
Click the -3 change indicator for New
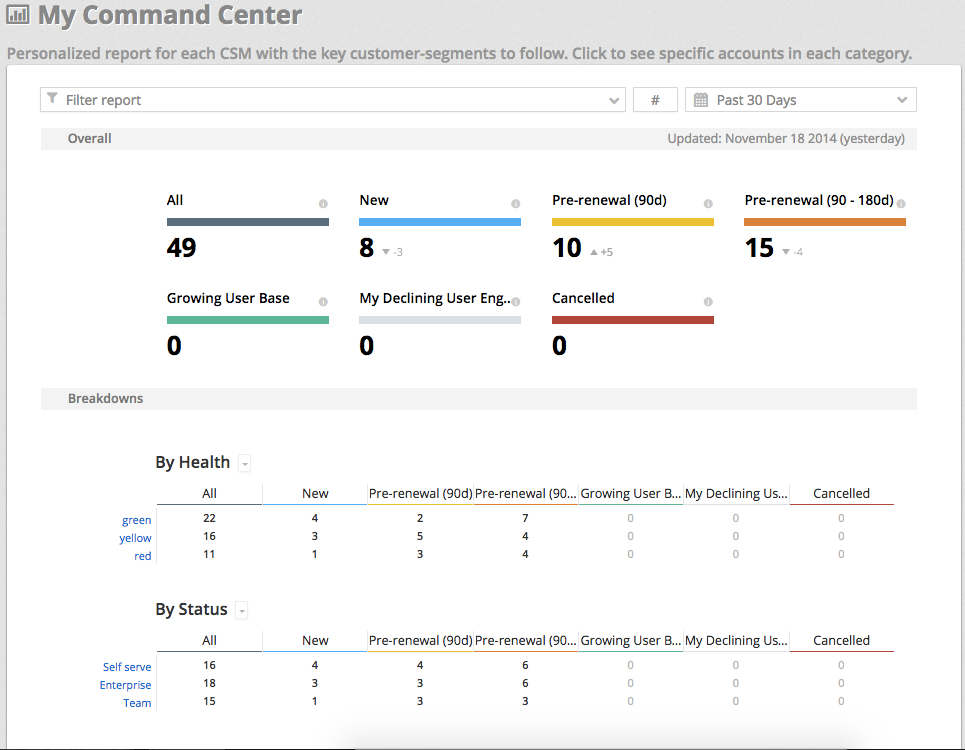[x=393, y=252]
